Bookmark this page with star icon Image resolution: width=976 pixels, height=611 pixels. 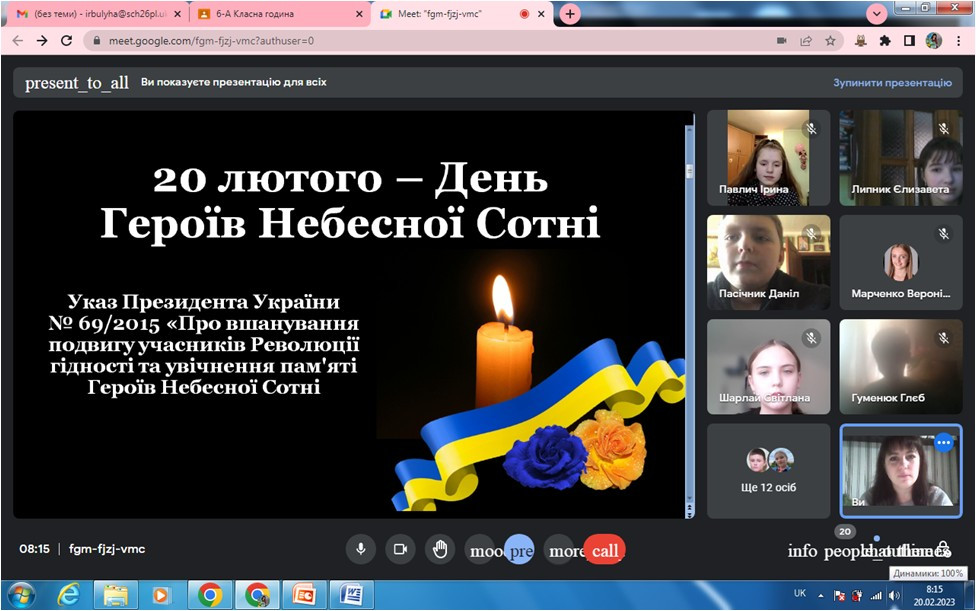(830, 41)
